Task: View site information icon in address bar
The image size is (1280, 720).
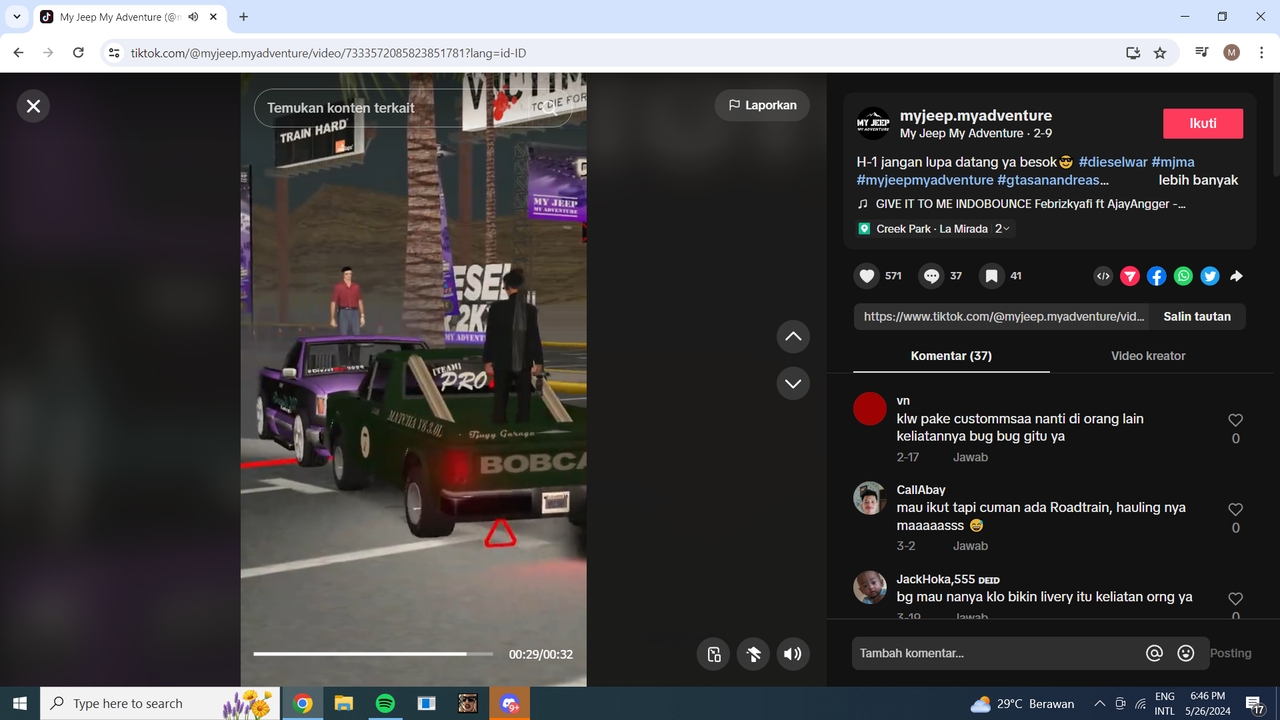Action: [x=114, y=53]
